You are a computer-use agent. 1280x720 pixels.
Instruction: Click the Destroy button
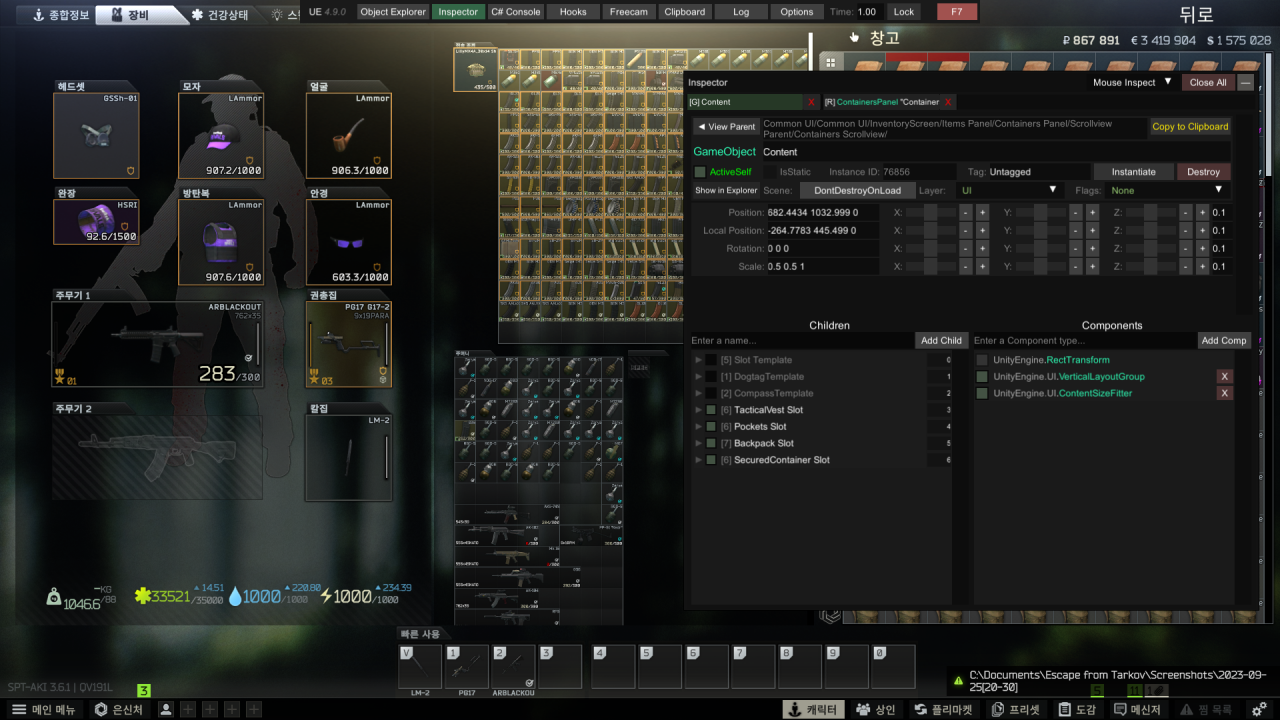tap(1203, 172)
